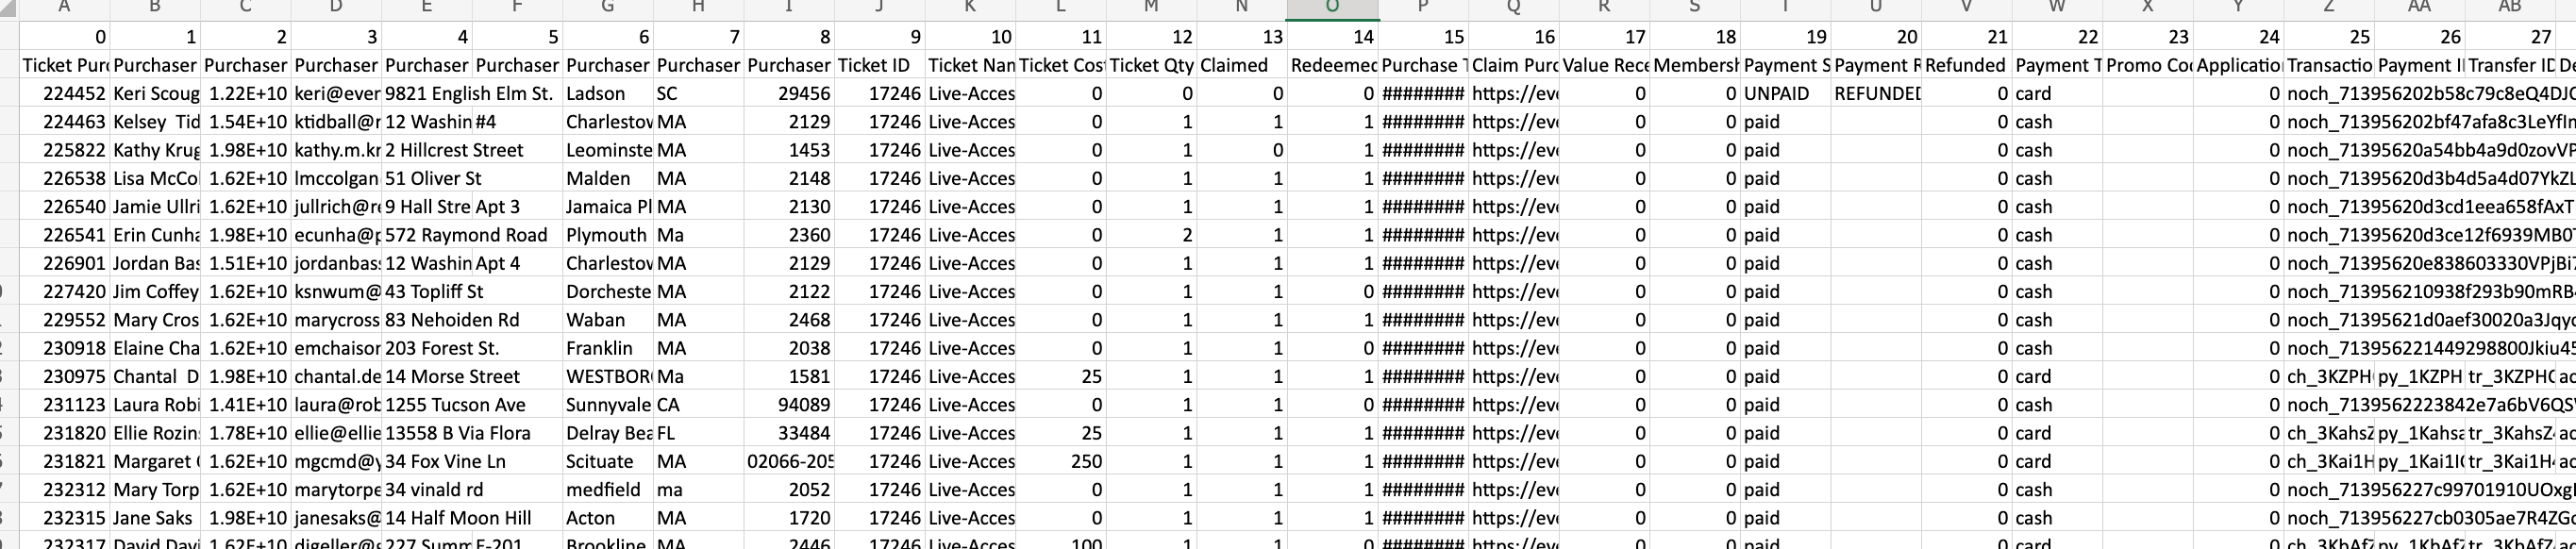2576x549 pixels.
Task: Select cell with Keri Scoug purchaser name
Action: click(155, 94)
